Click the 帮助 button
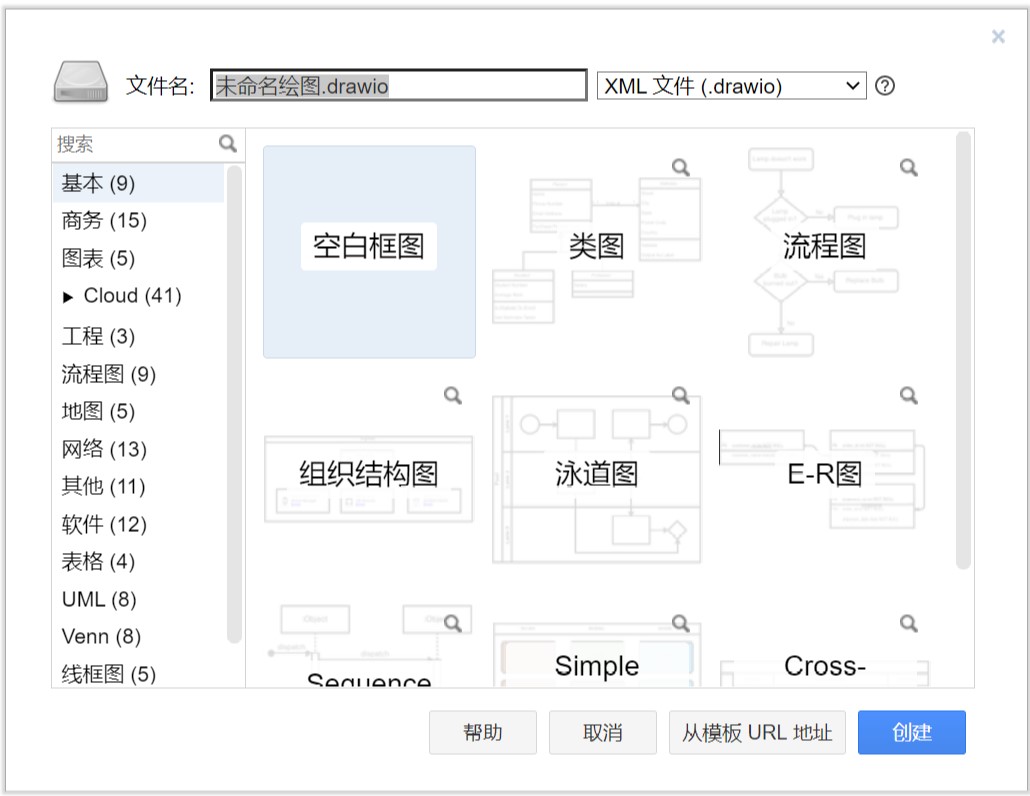The width and height of the screenshot is (1030, 796). 483,732
